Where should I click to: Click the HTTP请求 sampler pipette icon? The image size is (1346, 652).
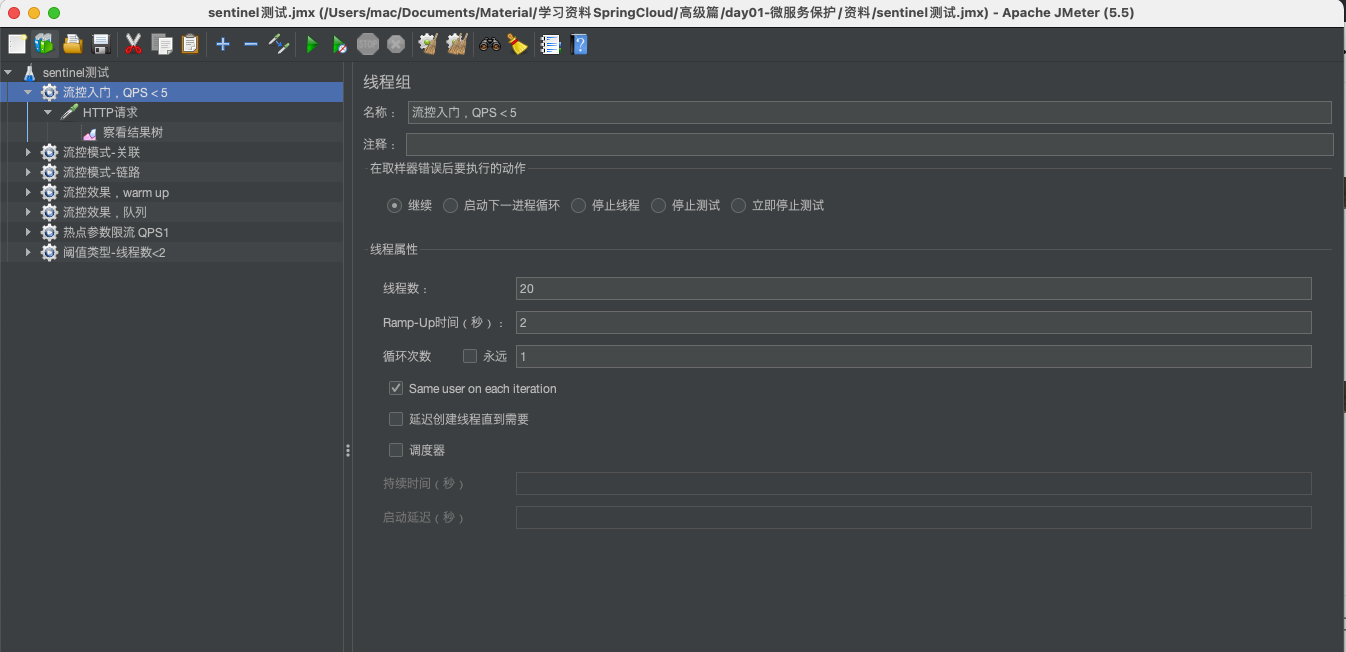pos(69,112)
